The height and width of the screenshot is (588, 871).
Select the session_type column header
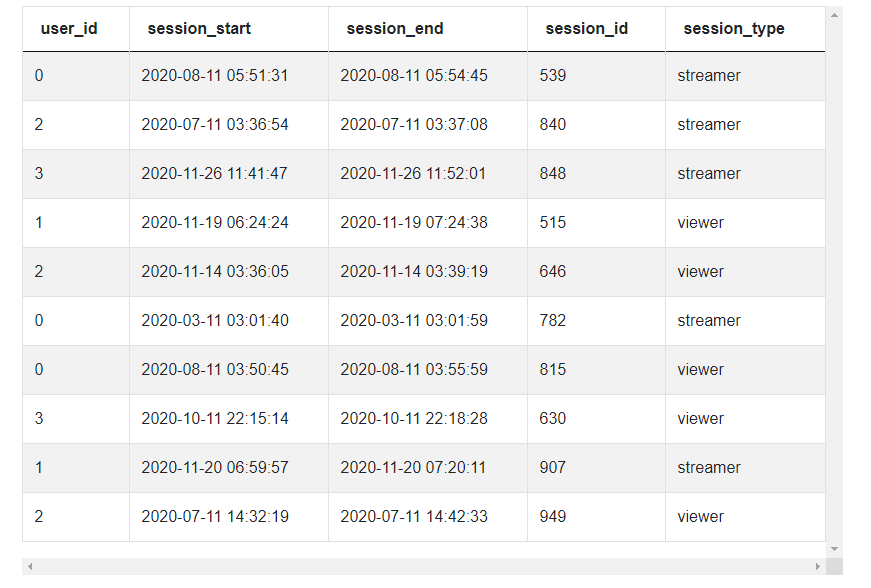pos(734,28)
